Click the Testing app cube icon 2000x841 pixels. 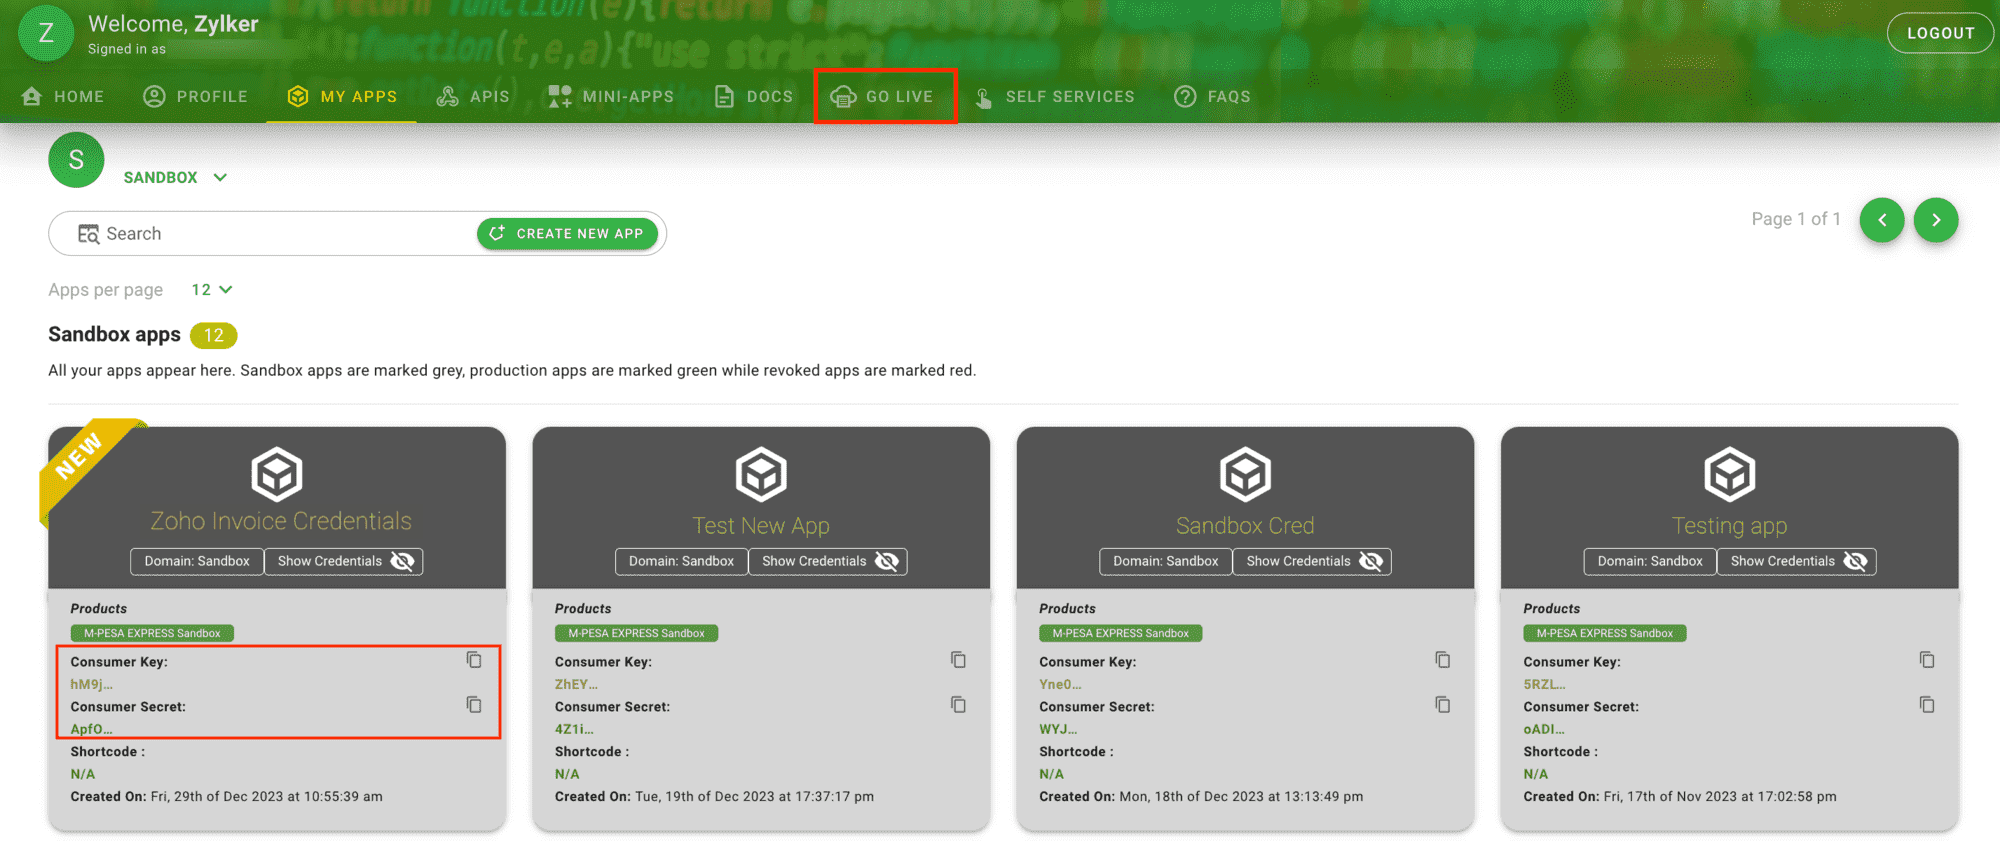1730,474
